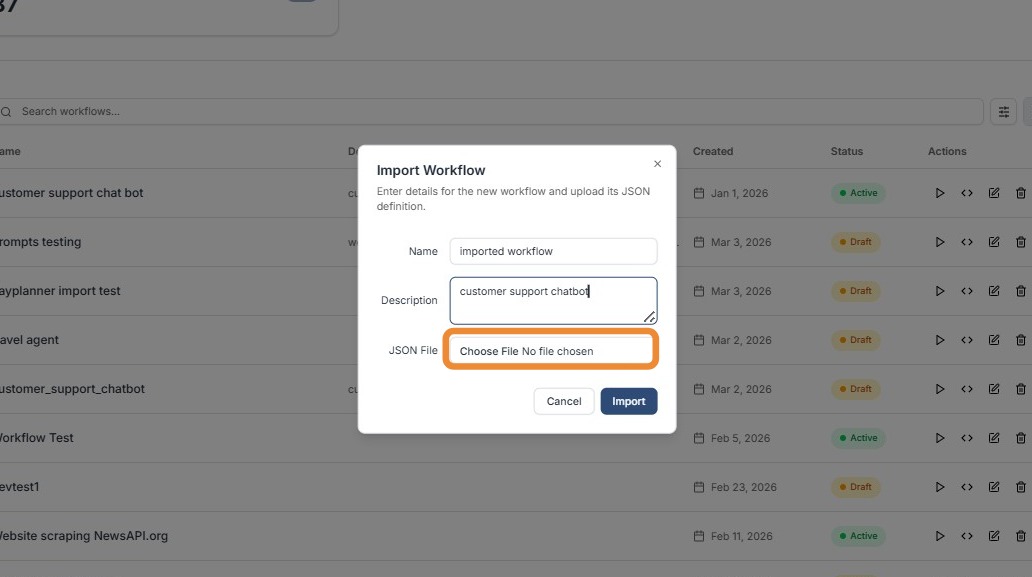The image size is (1032, 577).
Task: Click the Import button
Action: (628, 401)
